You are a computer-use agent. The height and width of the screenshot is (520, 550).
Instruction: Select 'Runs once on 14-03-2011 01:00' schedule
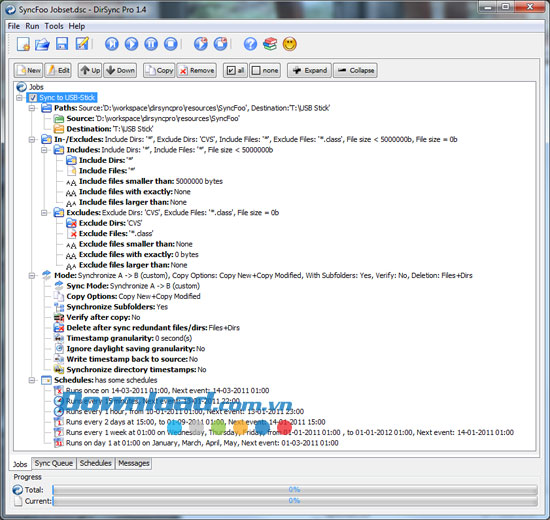point(161,391)
